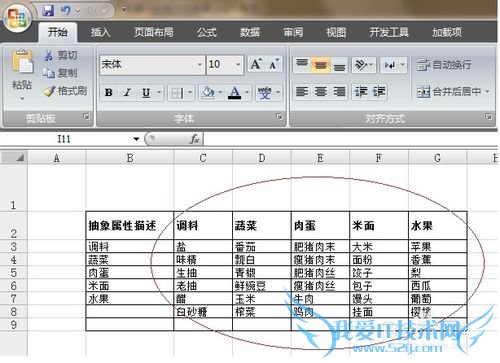Open the borders style dropdown arrow
The image size is (500, 363).
pyautogui.click(x=190, y=92)
